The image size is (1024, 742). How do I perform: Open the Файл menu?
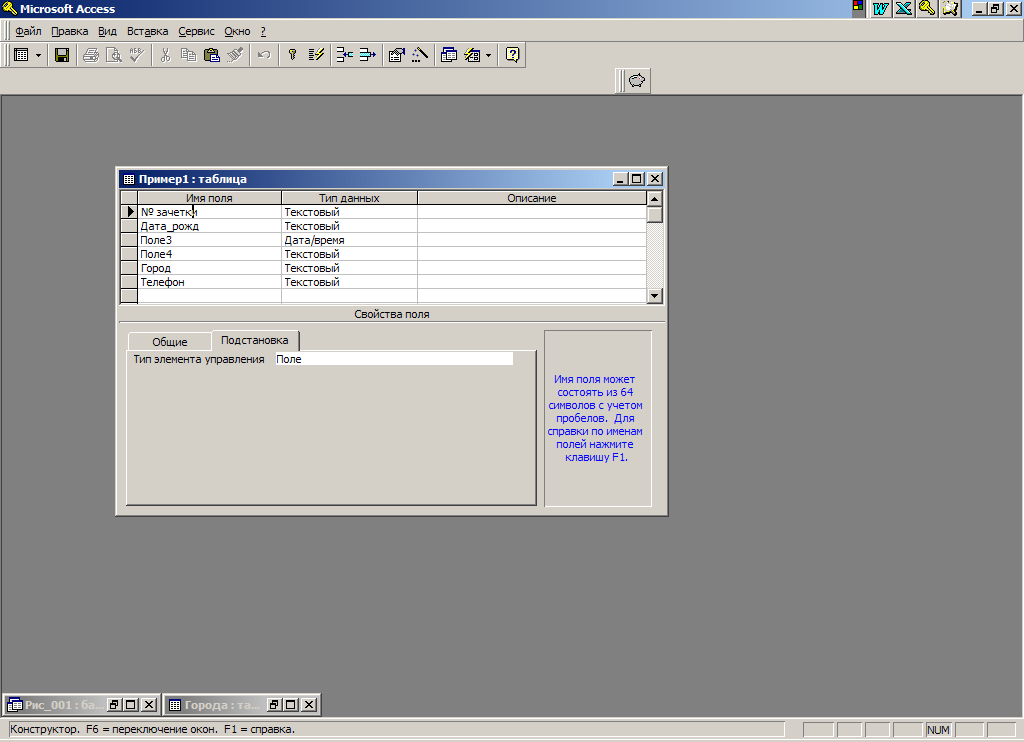[28, 31]
